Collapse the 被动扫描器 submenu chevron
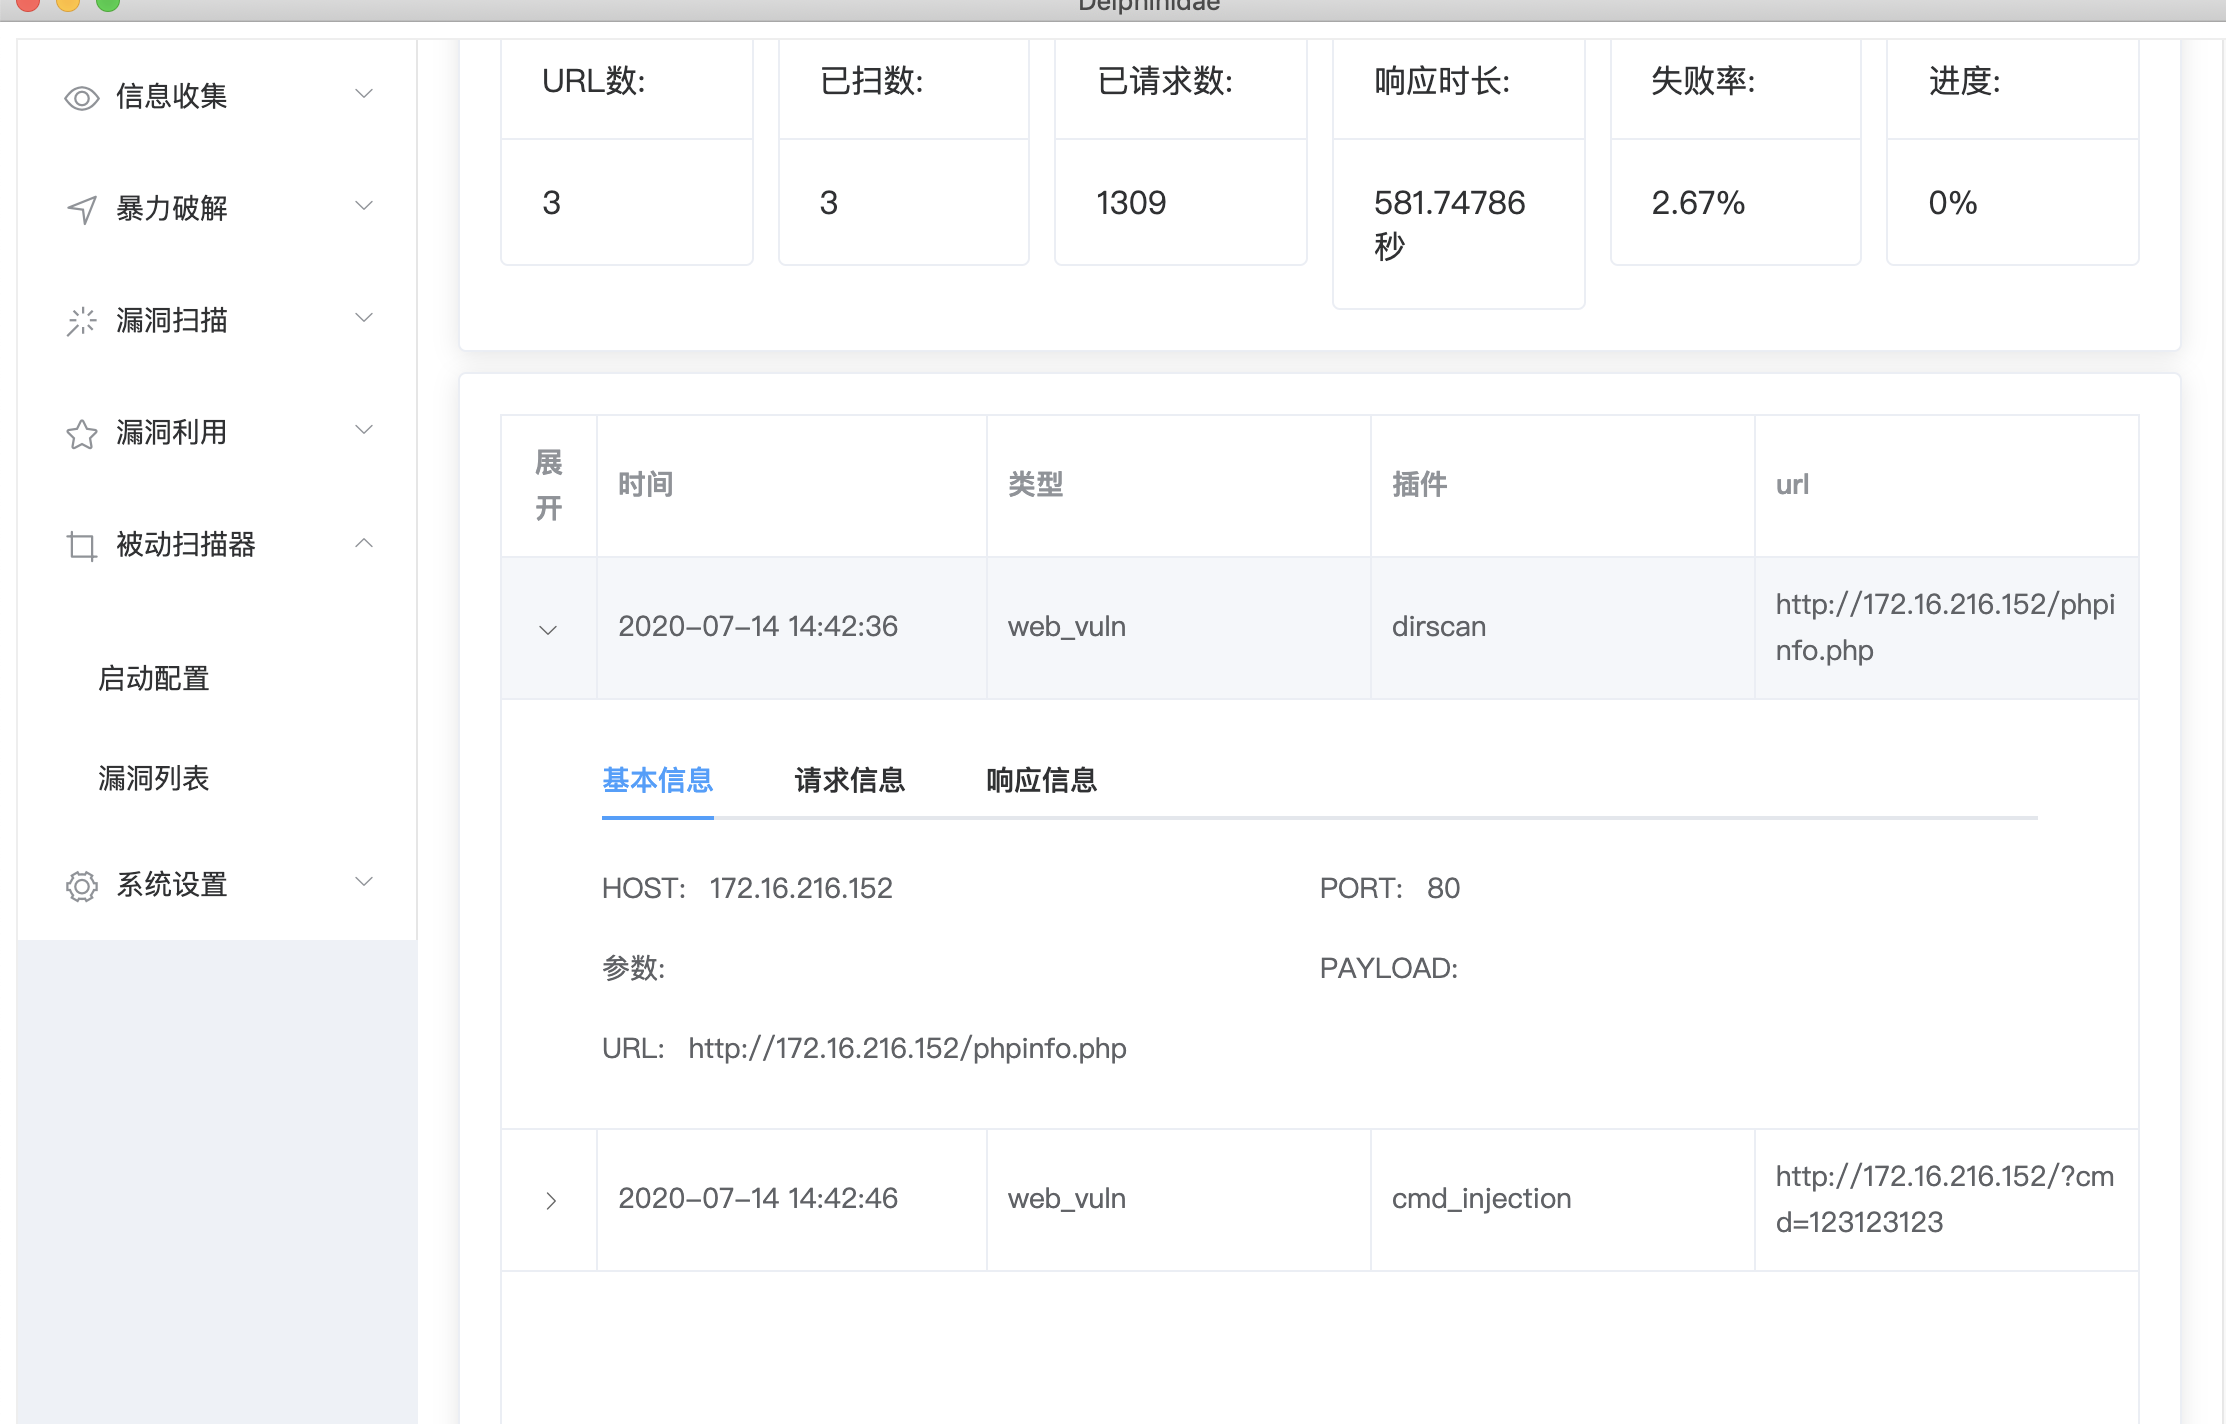 (x=364, y=543)
